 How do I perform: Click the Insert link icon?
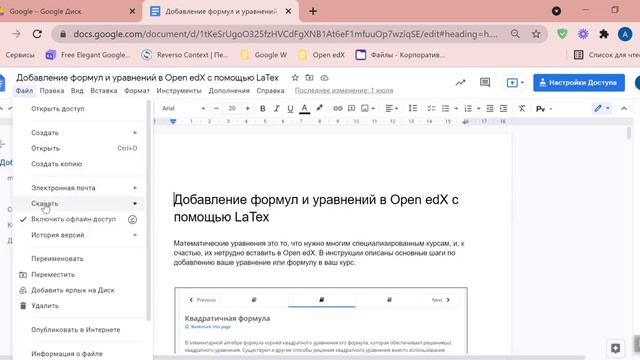coord(338,109)
